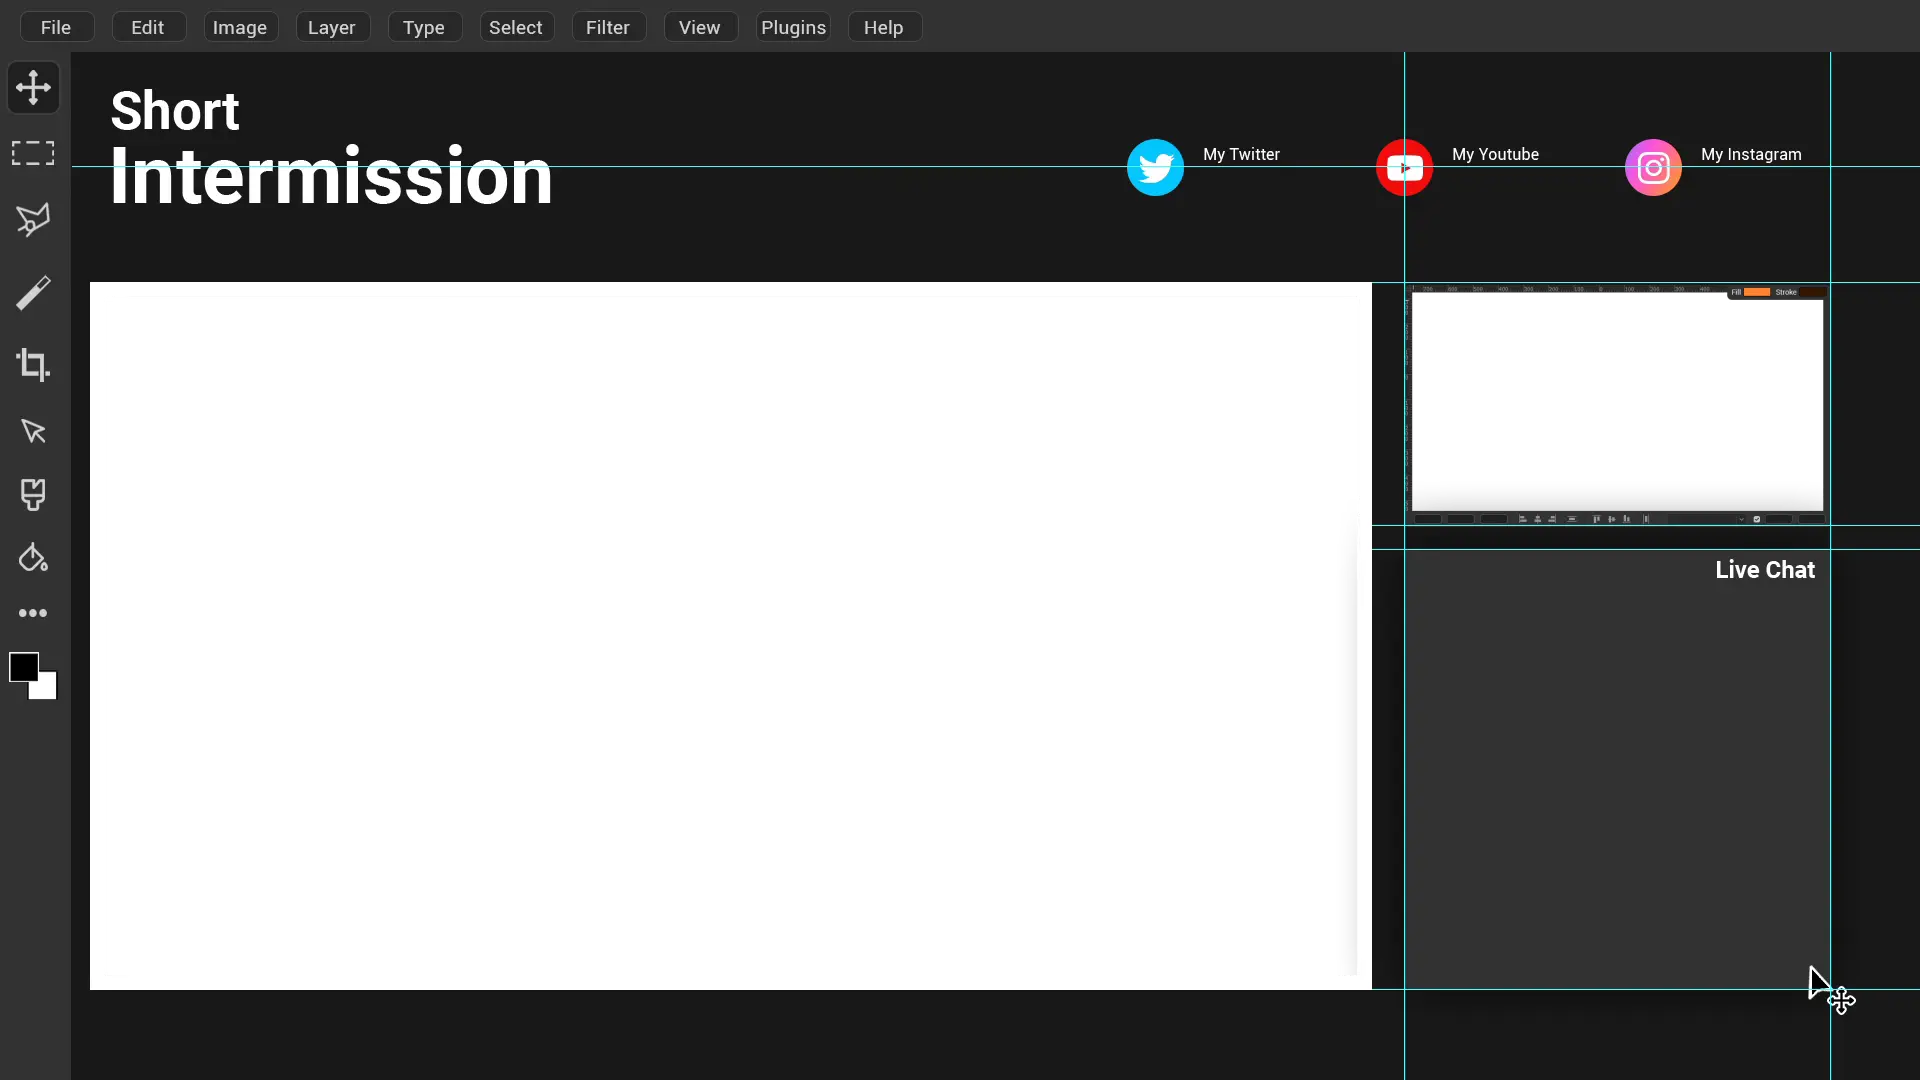Open the Help menu
This screenshot has height=1080, width=1920.
click(x=884, y=27)
